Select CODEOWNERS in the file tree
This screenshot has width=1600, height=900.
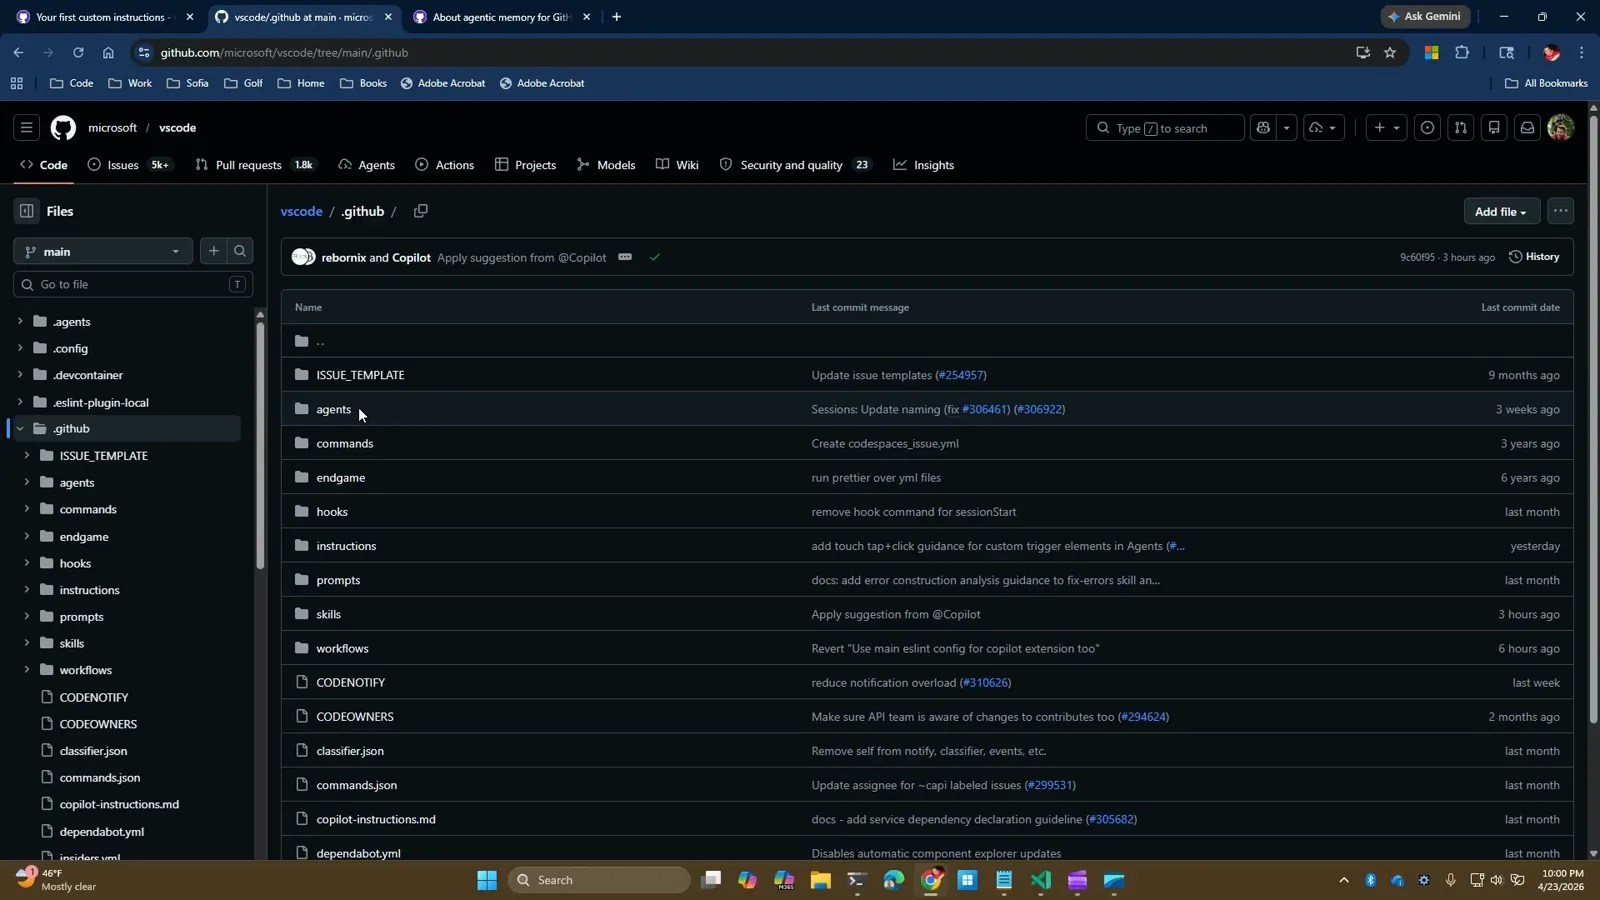pos(98,724)
